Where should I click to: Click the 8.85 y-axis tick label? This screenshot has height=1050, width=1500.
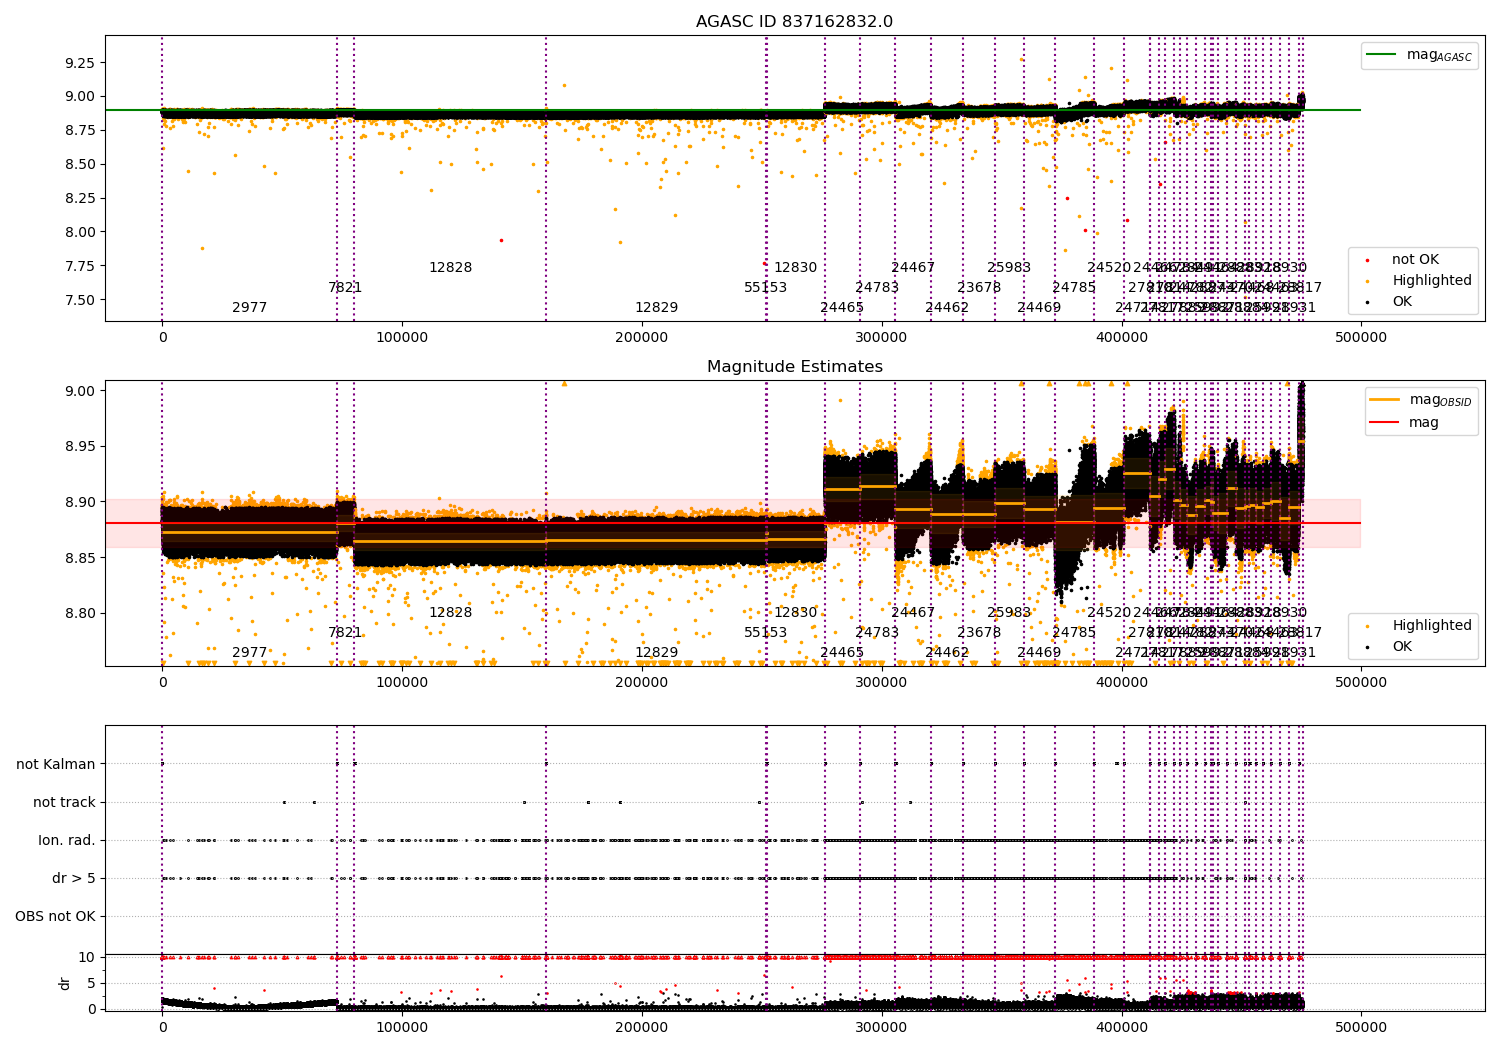click(78, 558)
